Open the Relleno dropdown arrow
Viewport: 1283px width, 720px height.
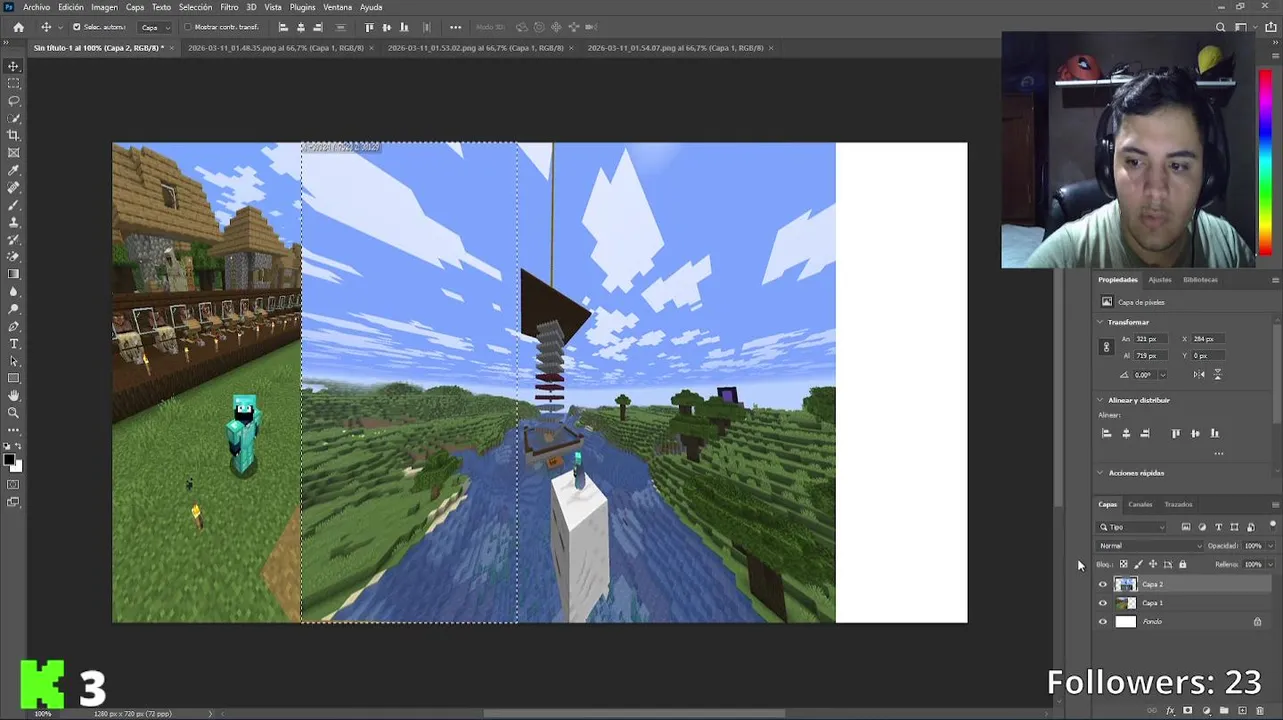tap(1271, 564)
